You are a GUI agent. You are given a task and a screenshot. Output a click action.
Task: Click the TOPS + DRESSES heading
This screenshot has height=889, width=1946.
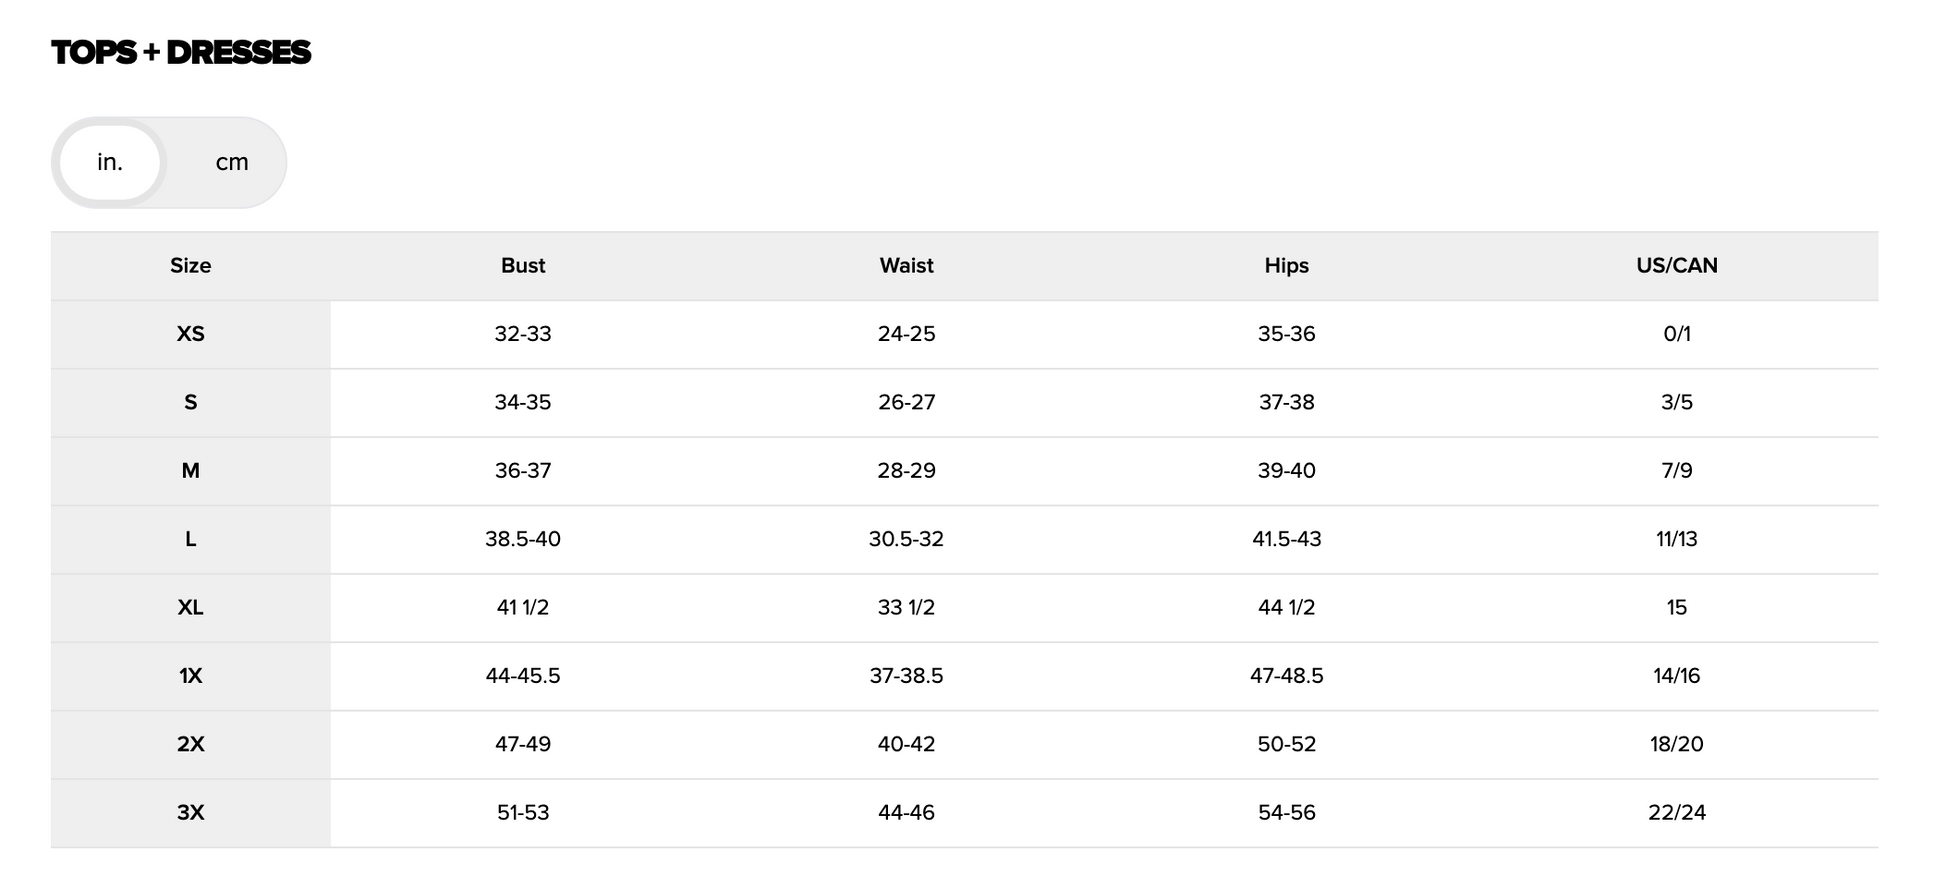(181, 53)
